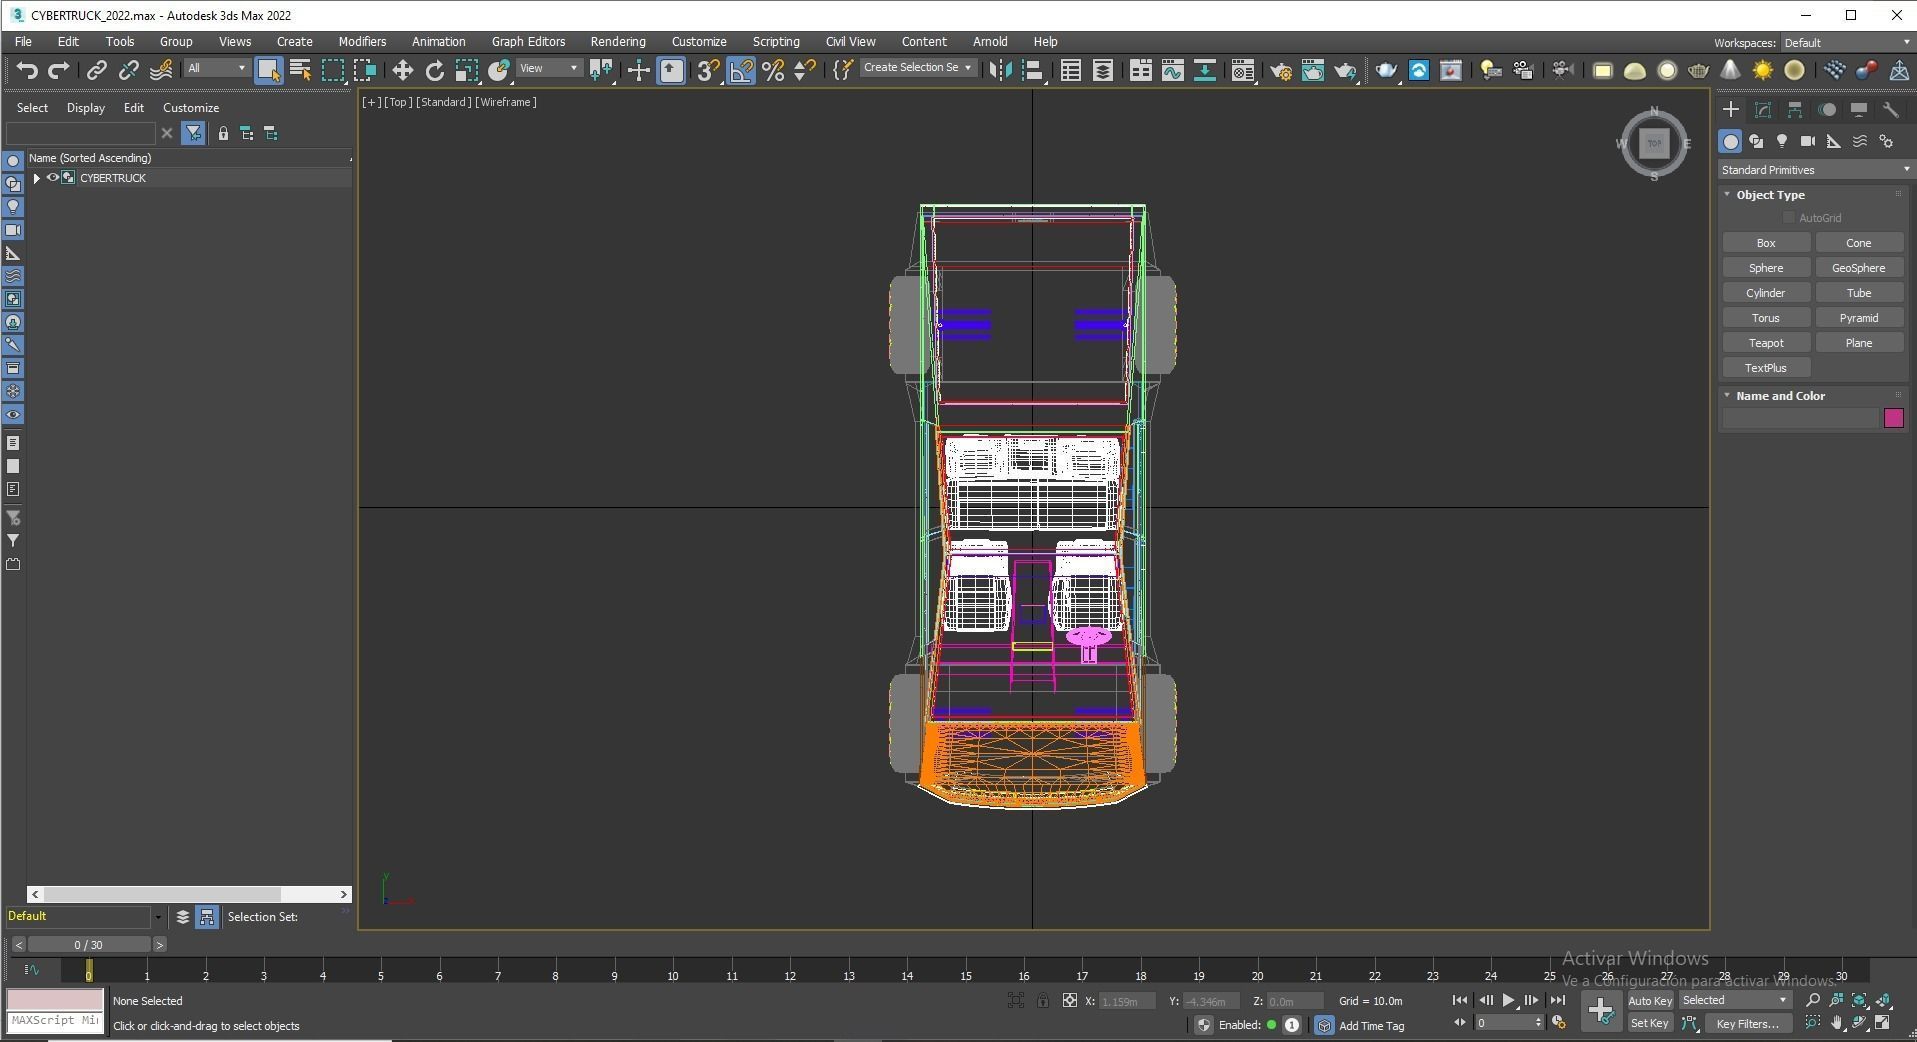Open the Standard Primitives category dropdown

(1814, 170)
